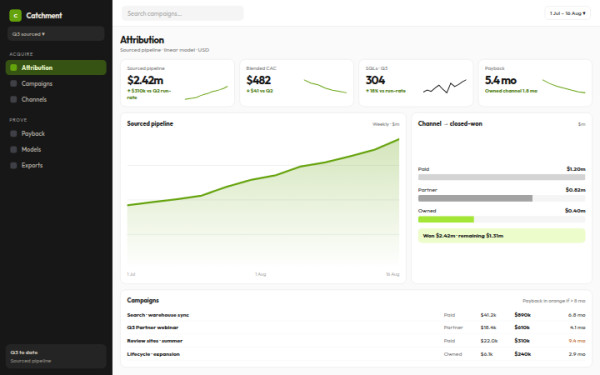Click the orange 9.4 mo payback cell
The width and height of the screenshot is (600, 375).
(577, 341)
